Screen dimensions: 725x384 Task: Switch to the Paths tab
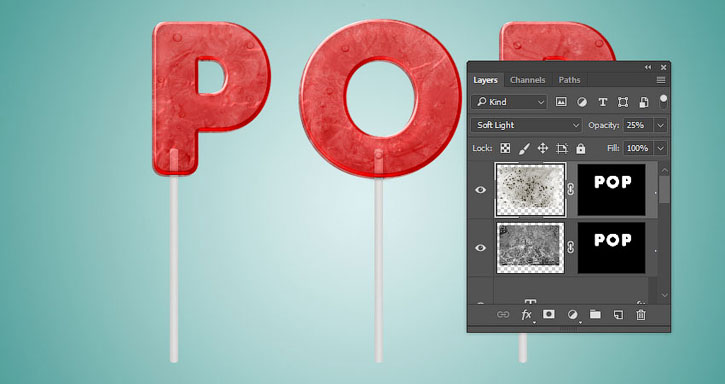(x=569, y=80)
